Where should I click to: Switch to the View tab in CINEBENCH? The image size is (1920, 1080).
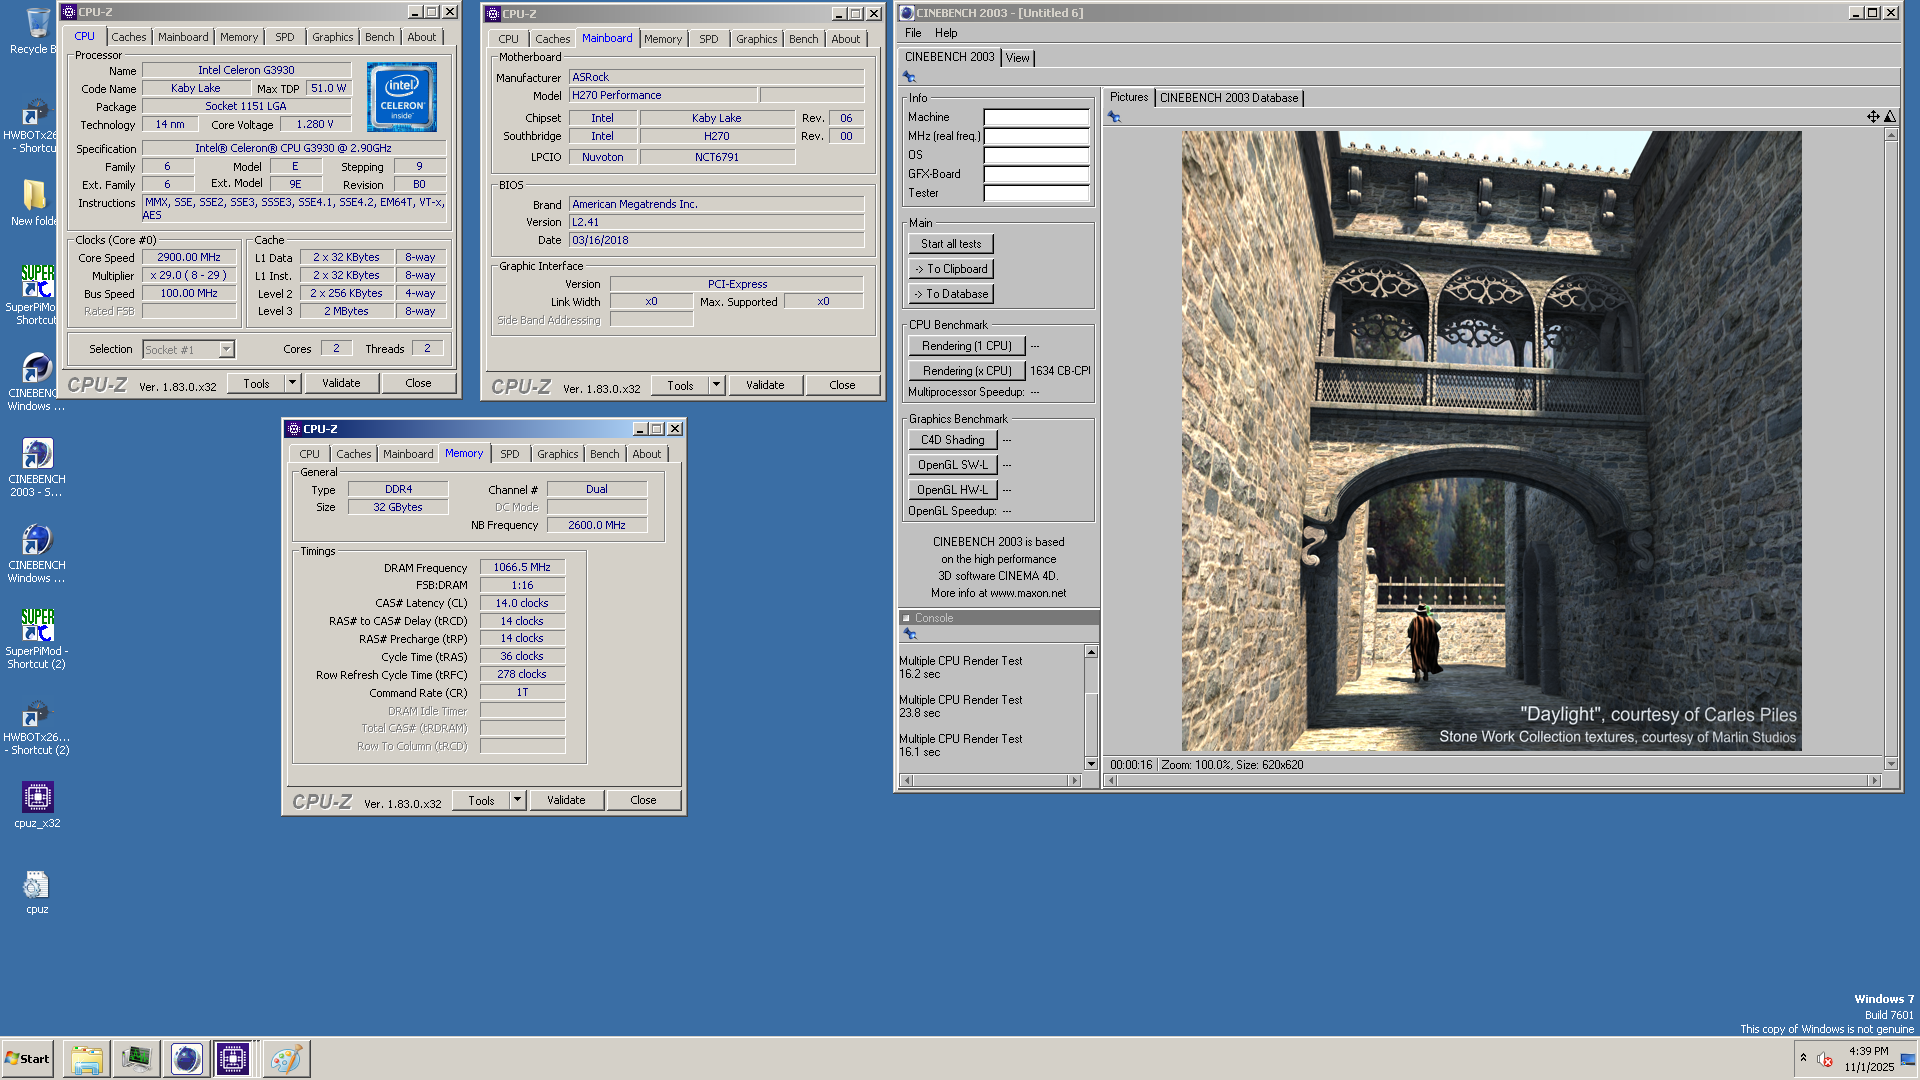point(1018,58)
